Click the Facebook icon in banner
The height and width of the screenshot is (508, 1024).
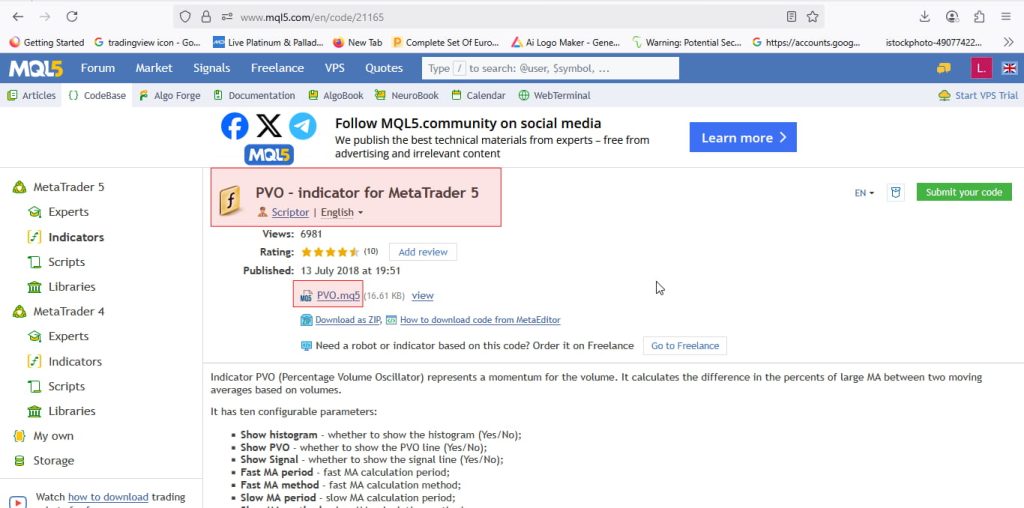(234, 126)
